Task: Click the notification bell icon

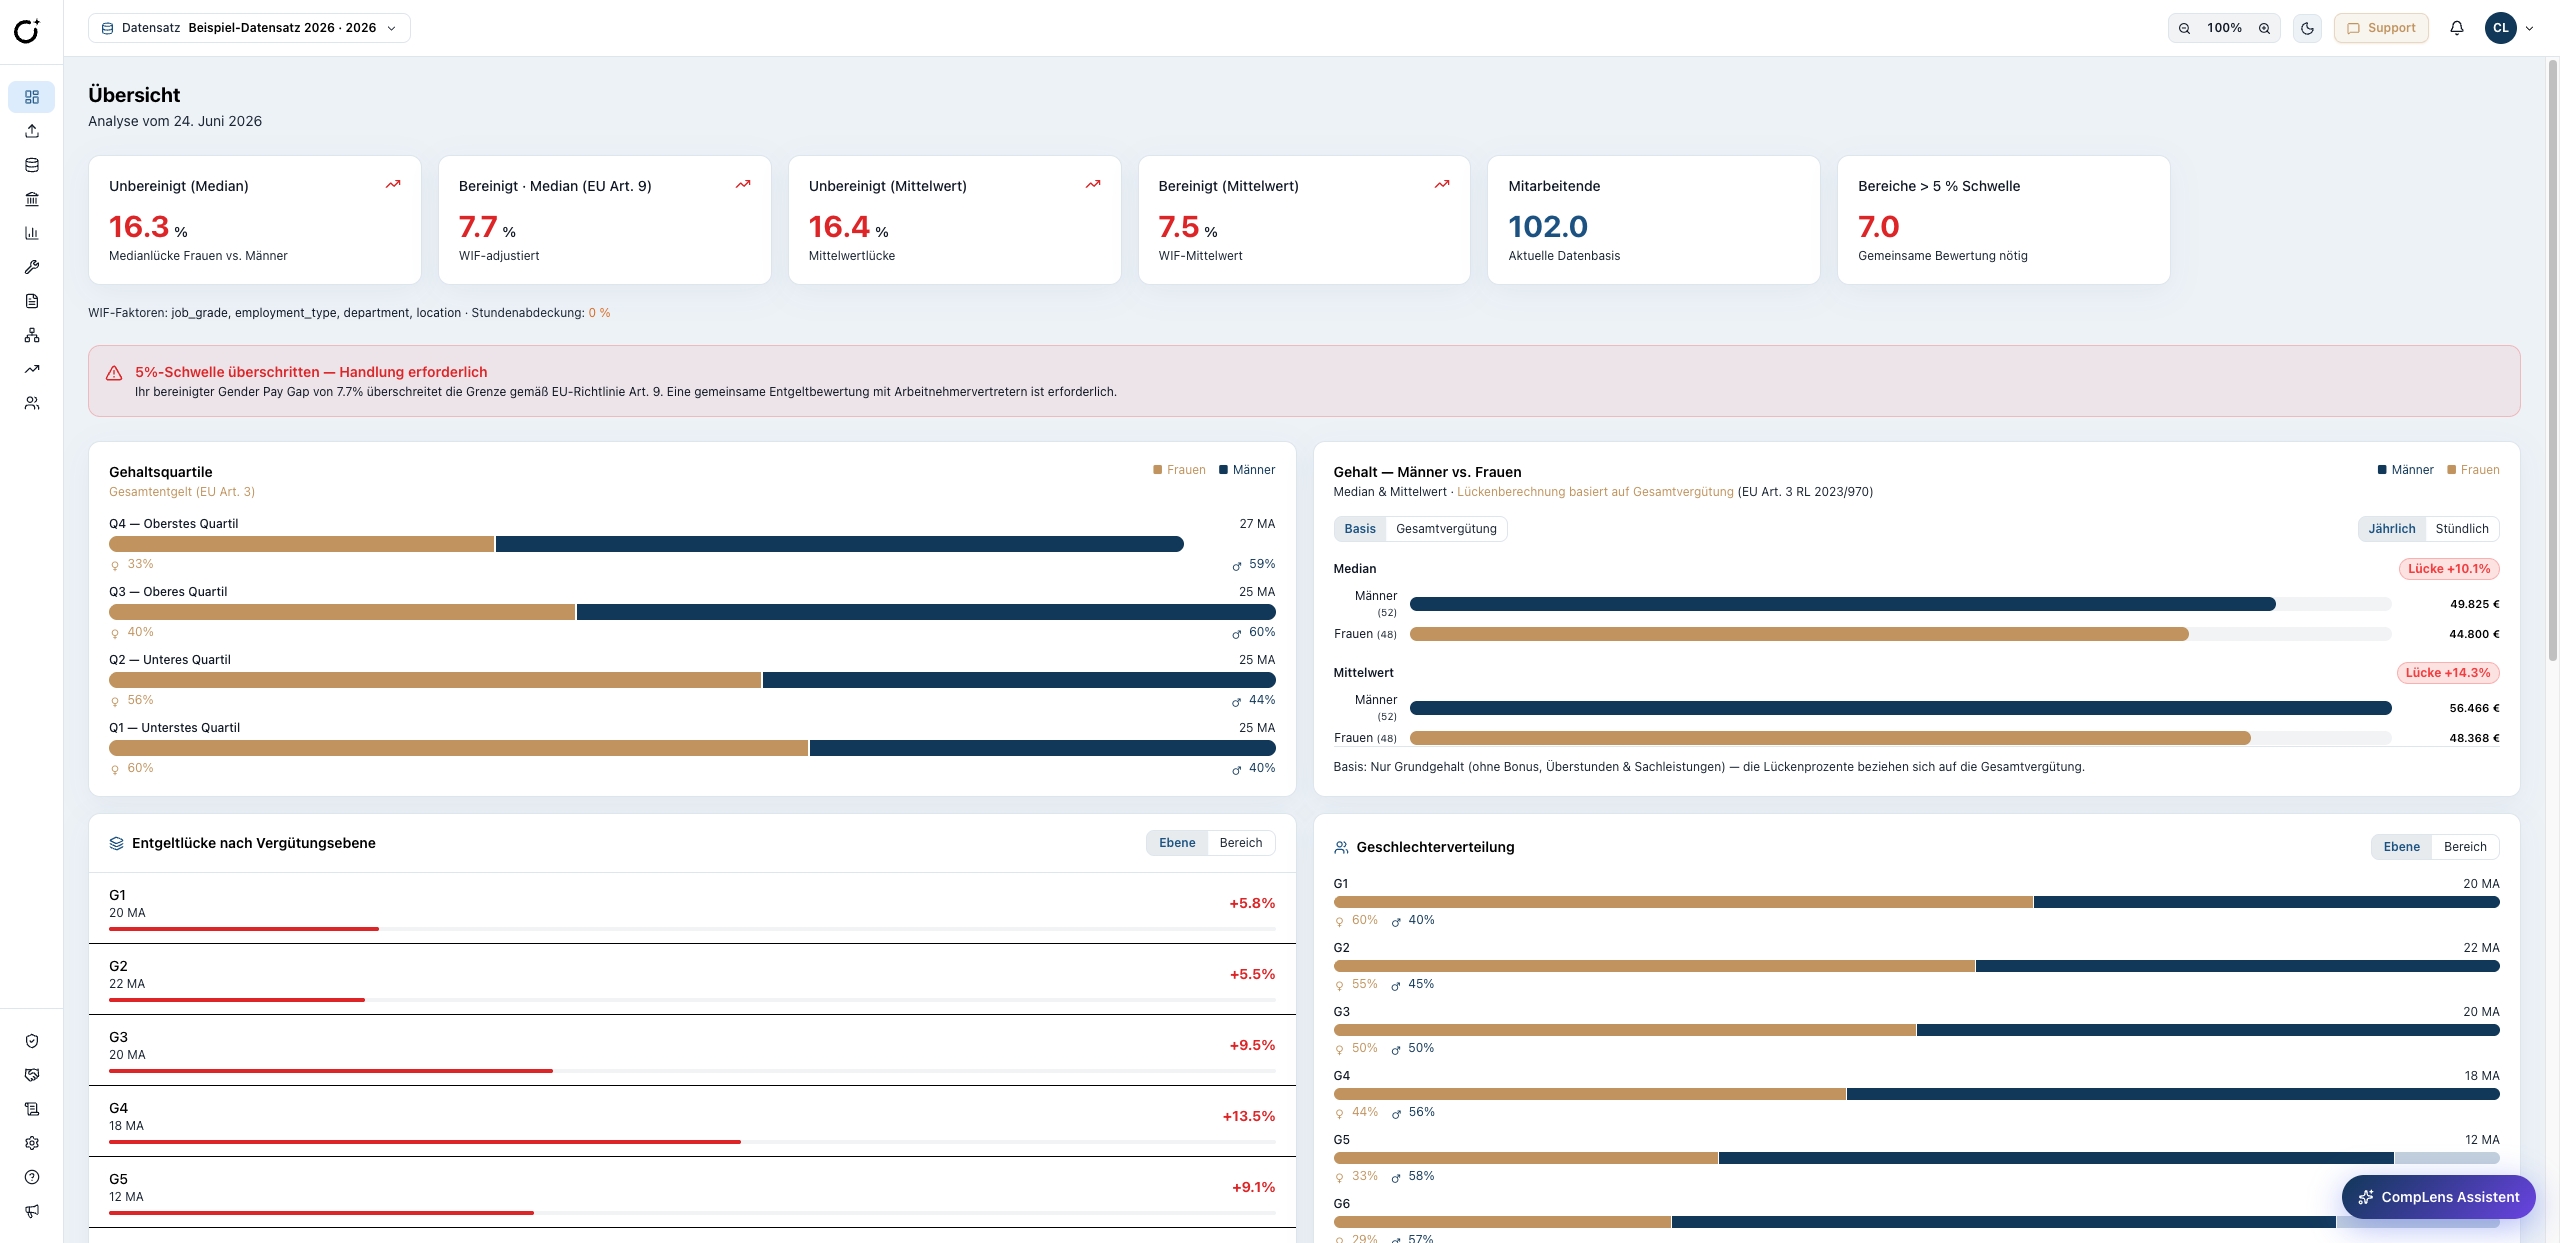Action: 2456,28
